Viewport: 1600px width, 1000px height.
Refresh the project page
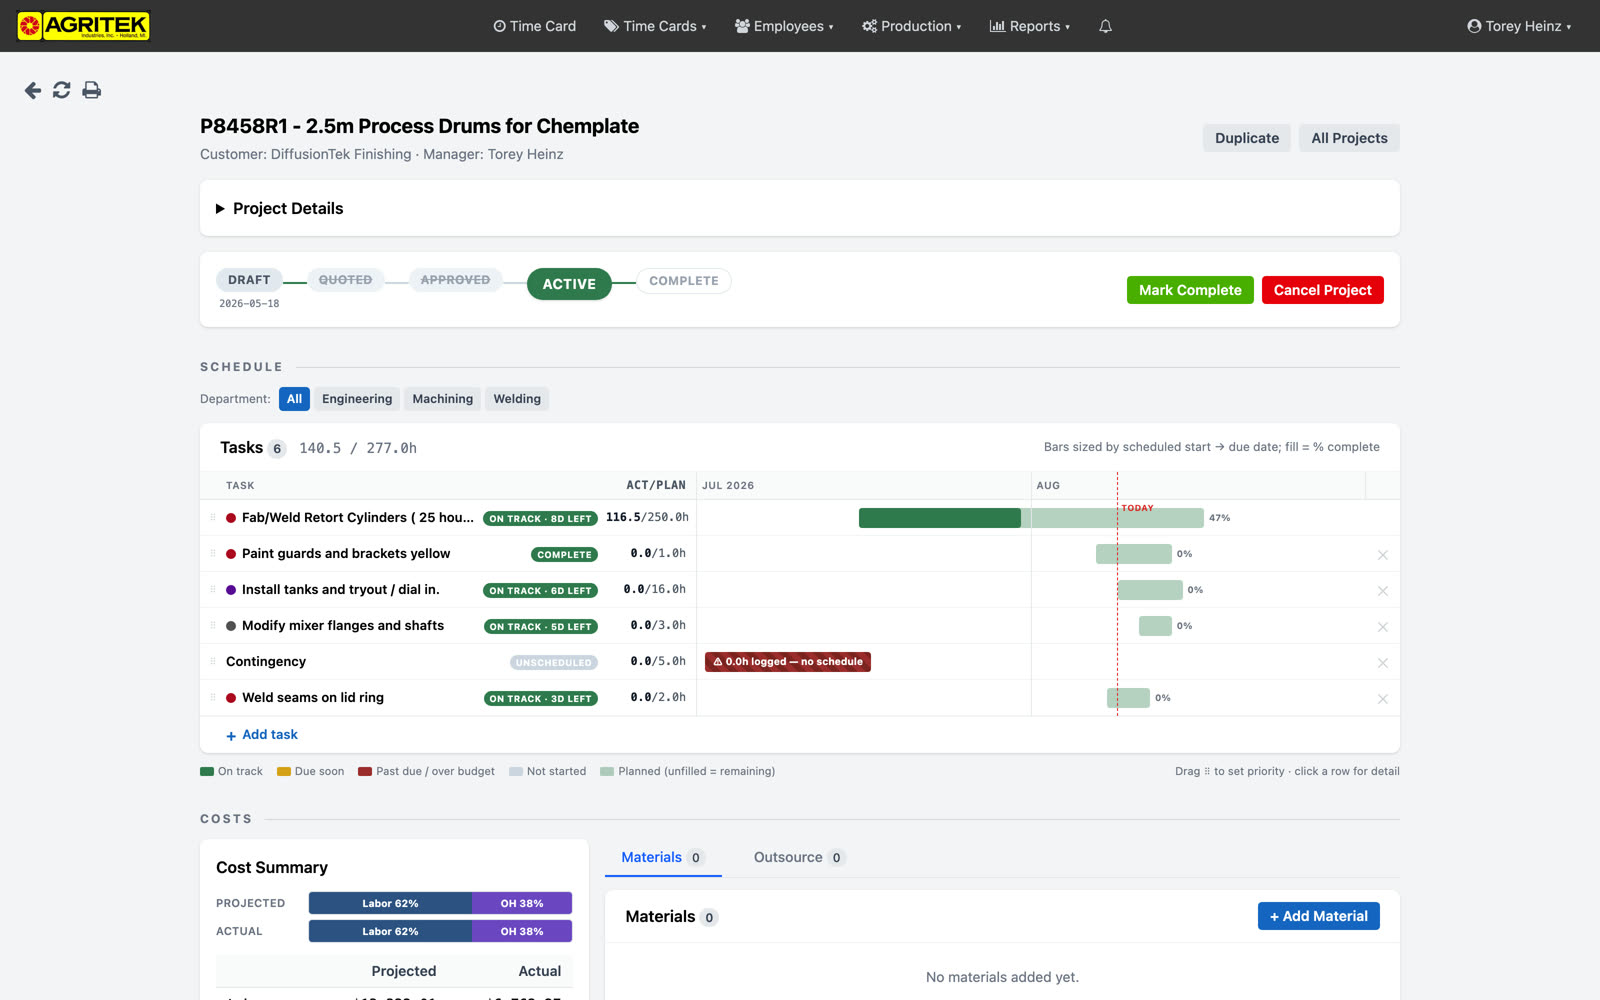[x=62, y=90]
